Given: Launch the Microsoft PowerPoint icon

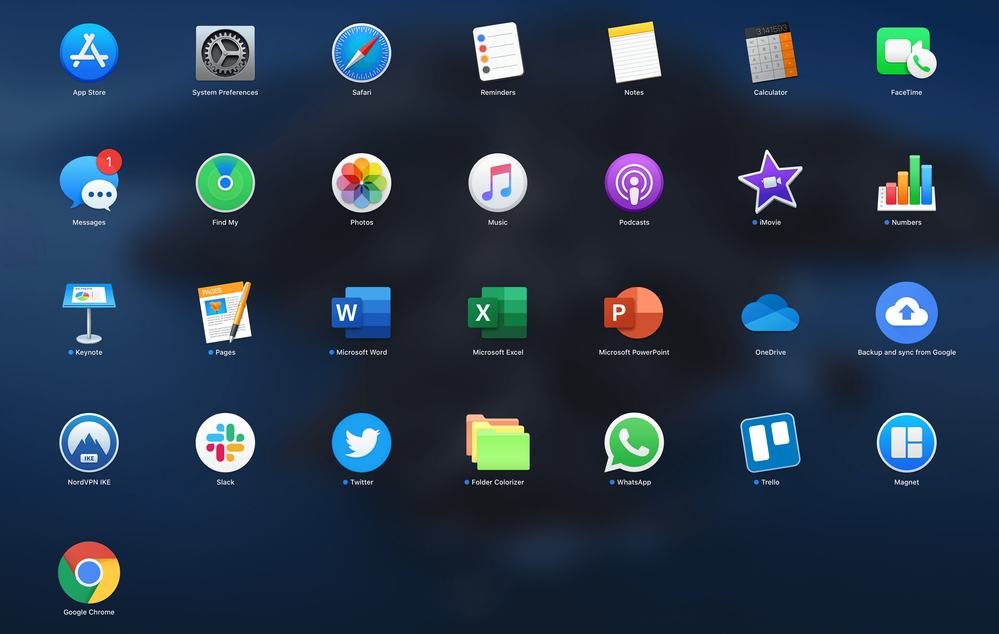Looking at the screenshot, I should click(634, 312).
